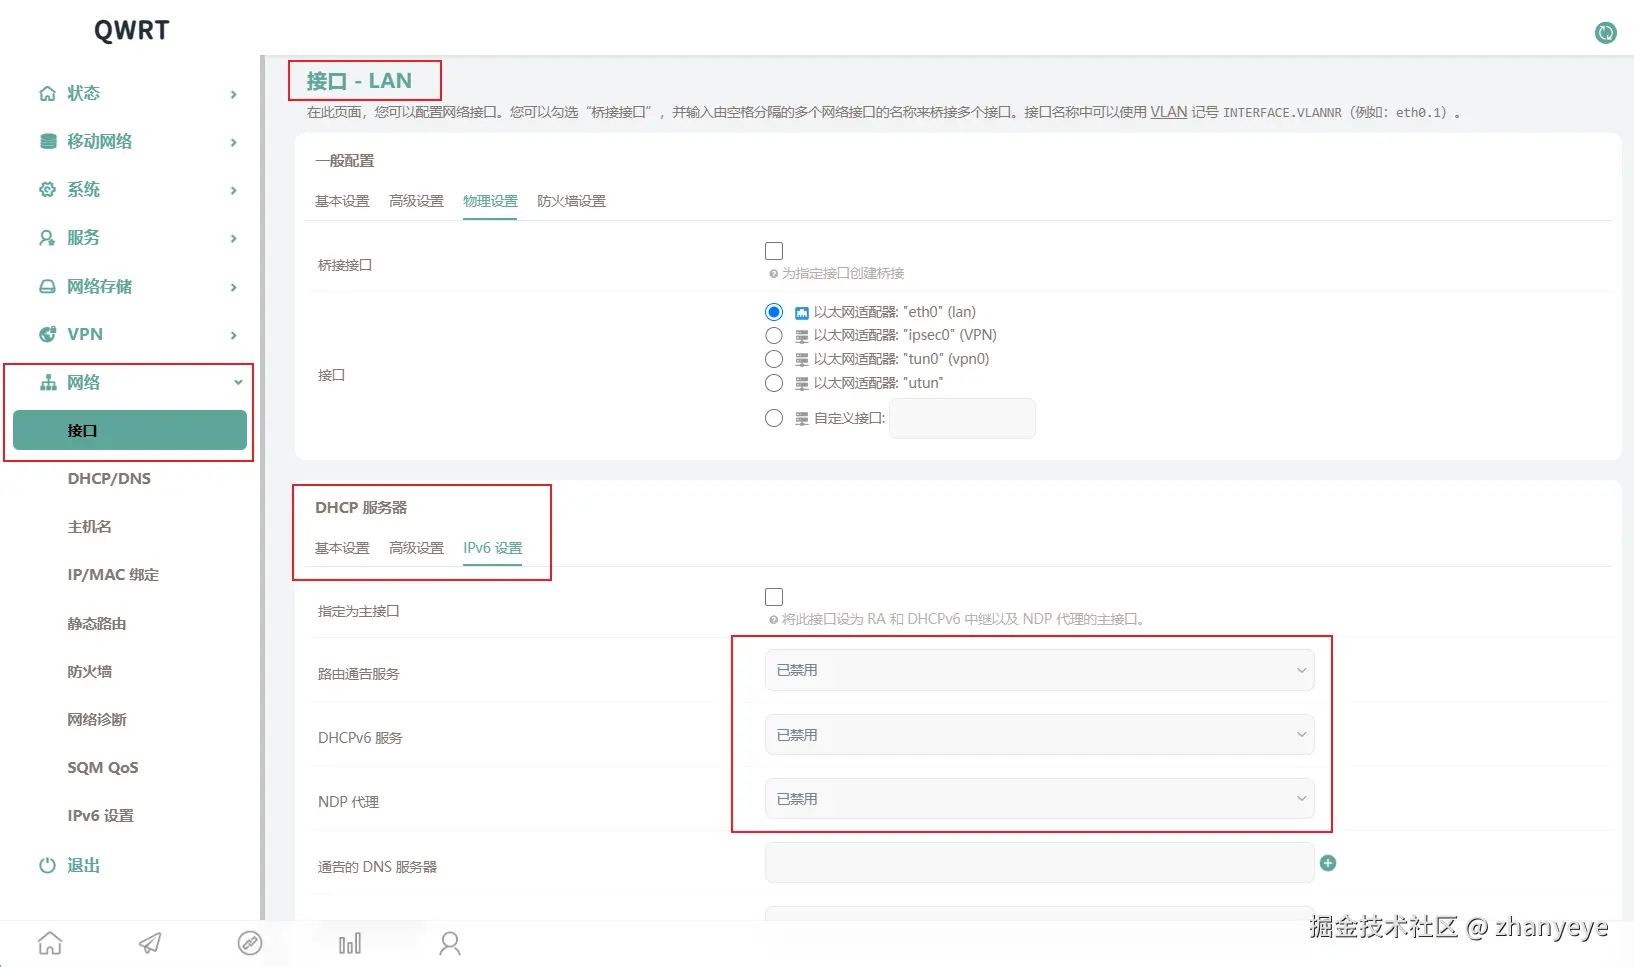
Task: Click the 自定义接口 adapter icon
Action: coord(802,419)
